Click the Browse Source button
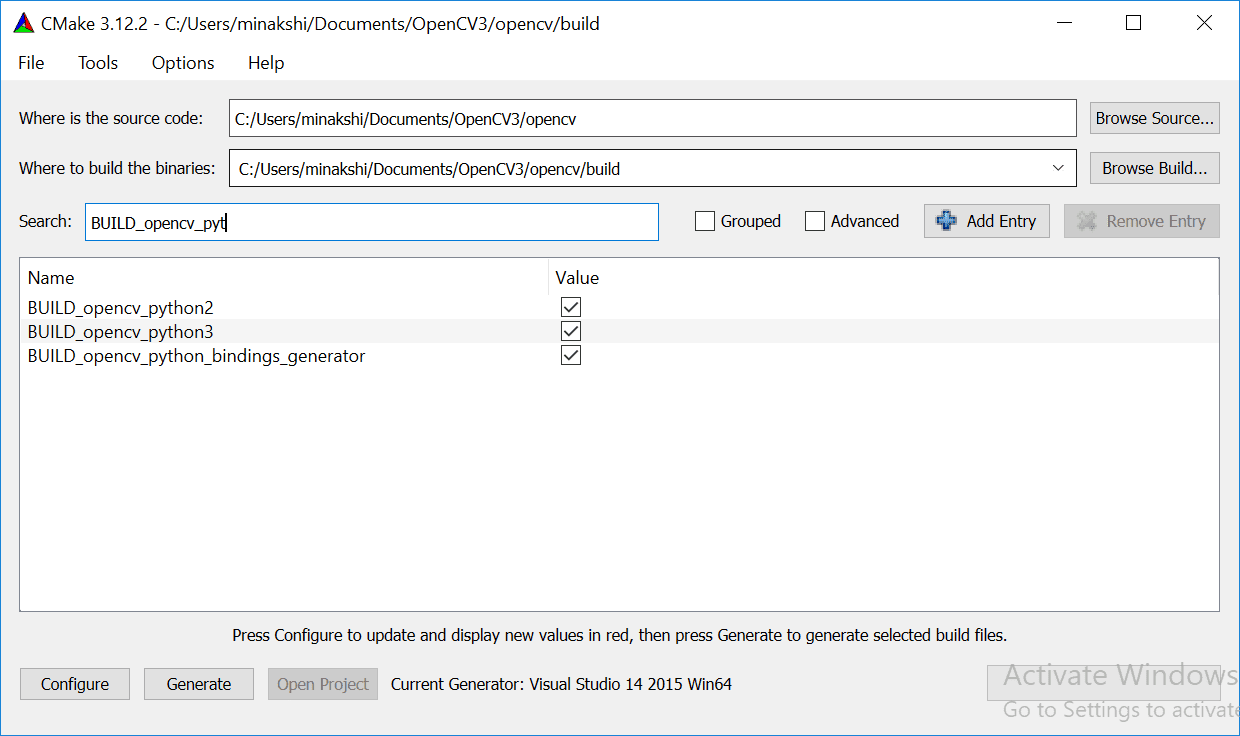This screenshot has height=736, width=1240. pyautogui.click(x=1155, y=118)
